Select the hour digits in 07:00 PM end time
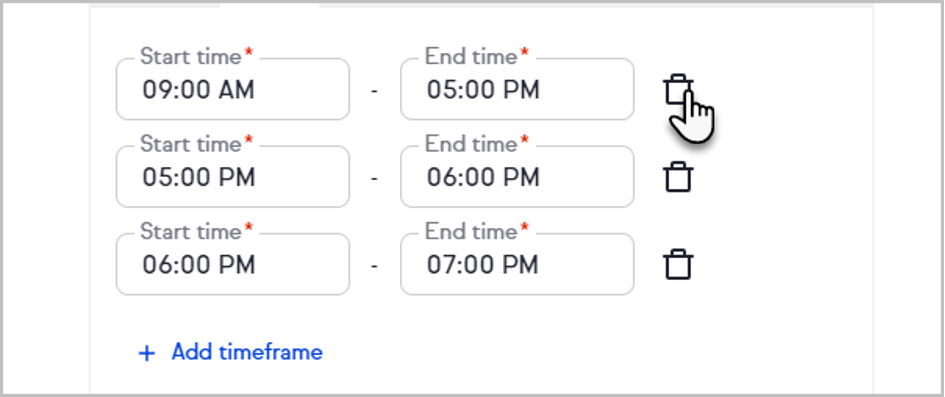Viewport: 945px width, 397px height. tap(439, 264)
